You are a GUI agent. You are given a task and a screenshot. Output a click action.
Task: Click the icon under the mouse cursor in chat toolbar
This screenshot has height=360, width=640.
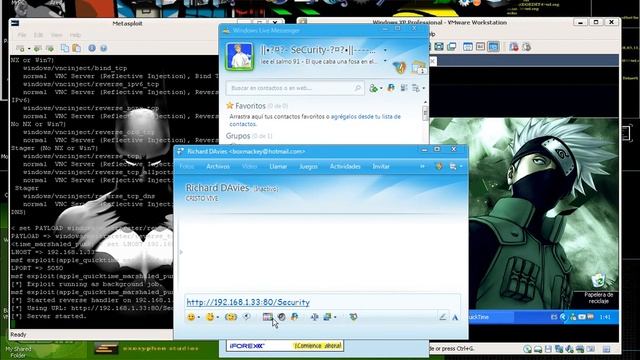pyautogui.click(x=267, y=317)
